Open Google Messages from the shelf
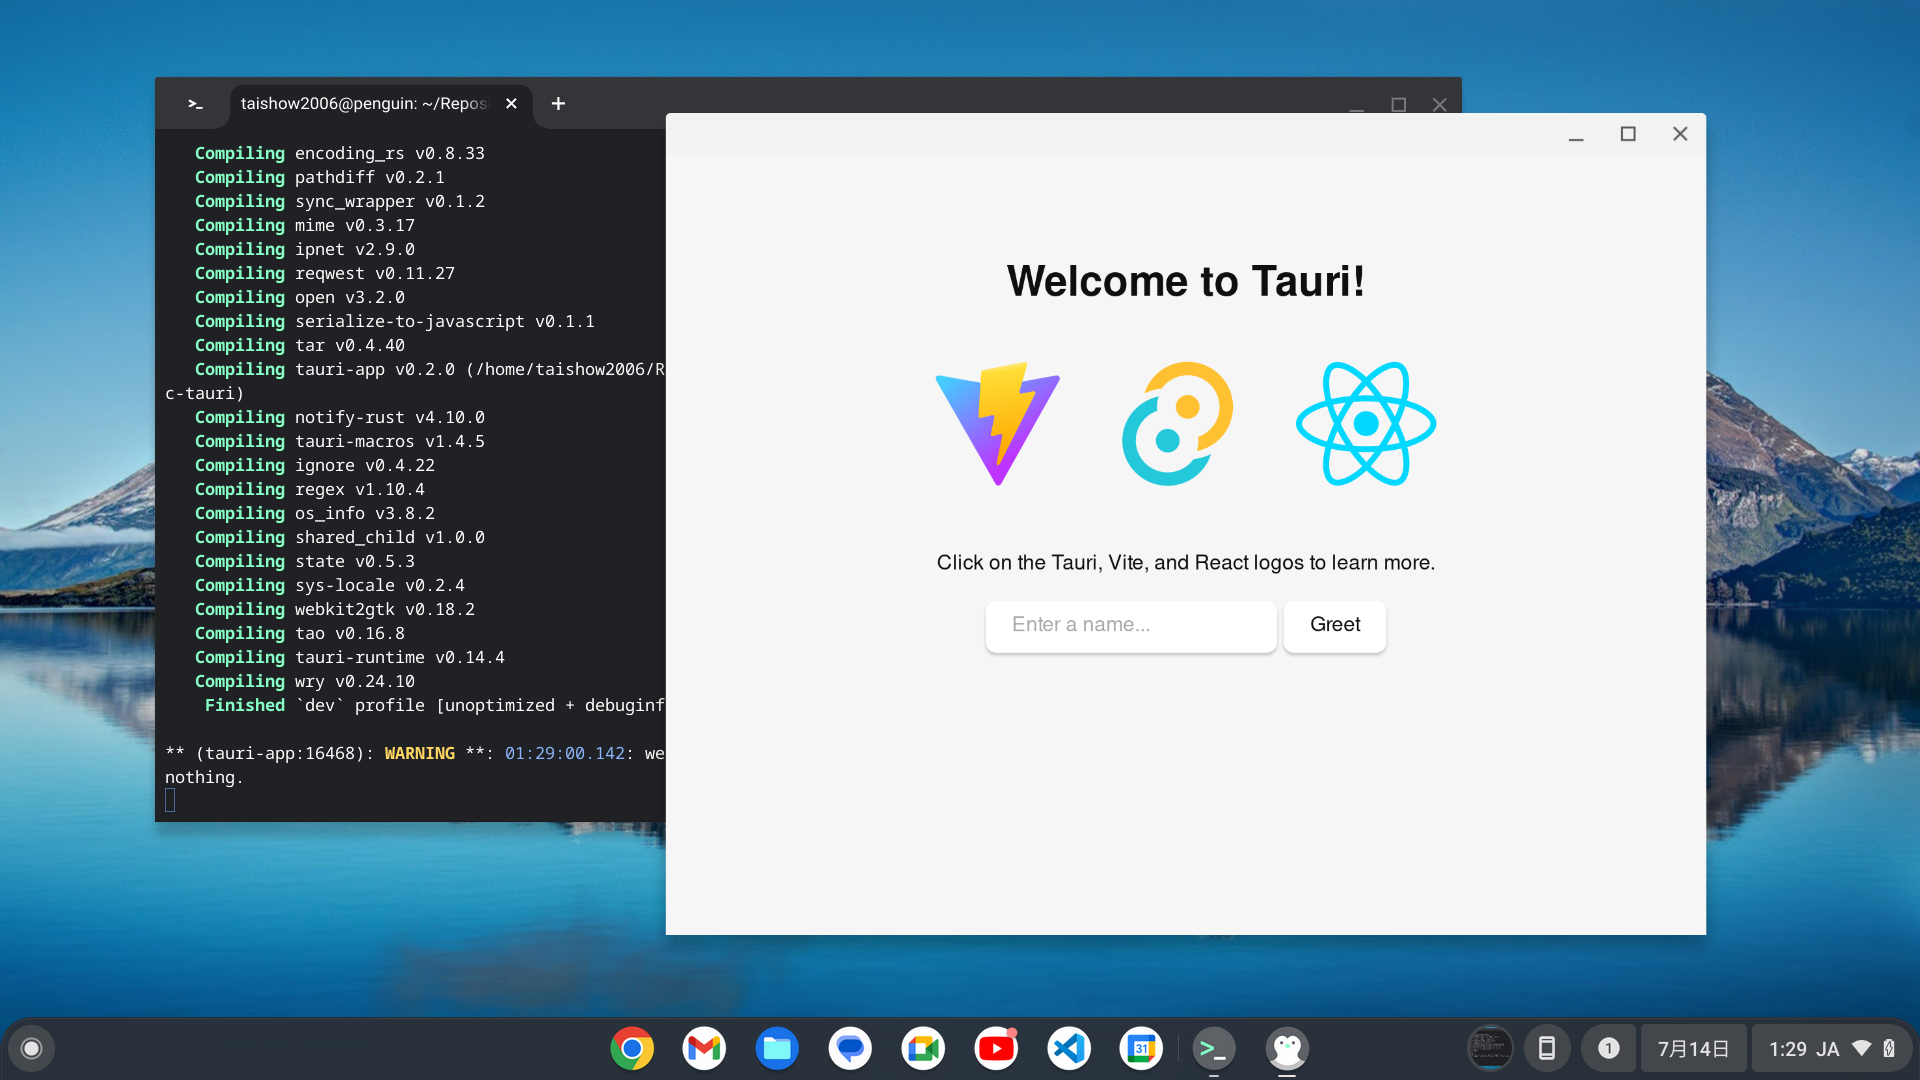The width and height of the screenshot is (1920, 1080). (850, 1048)
